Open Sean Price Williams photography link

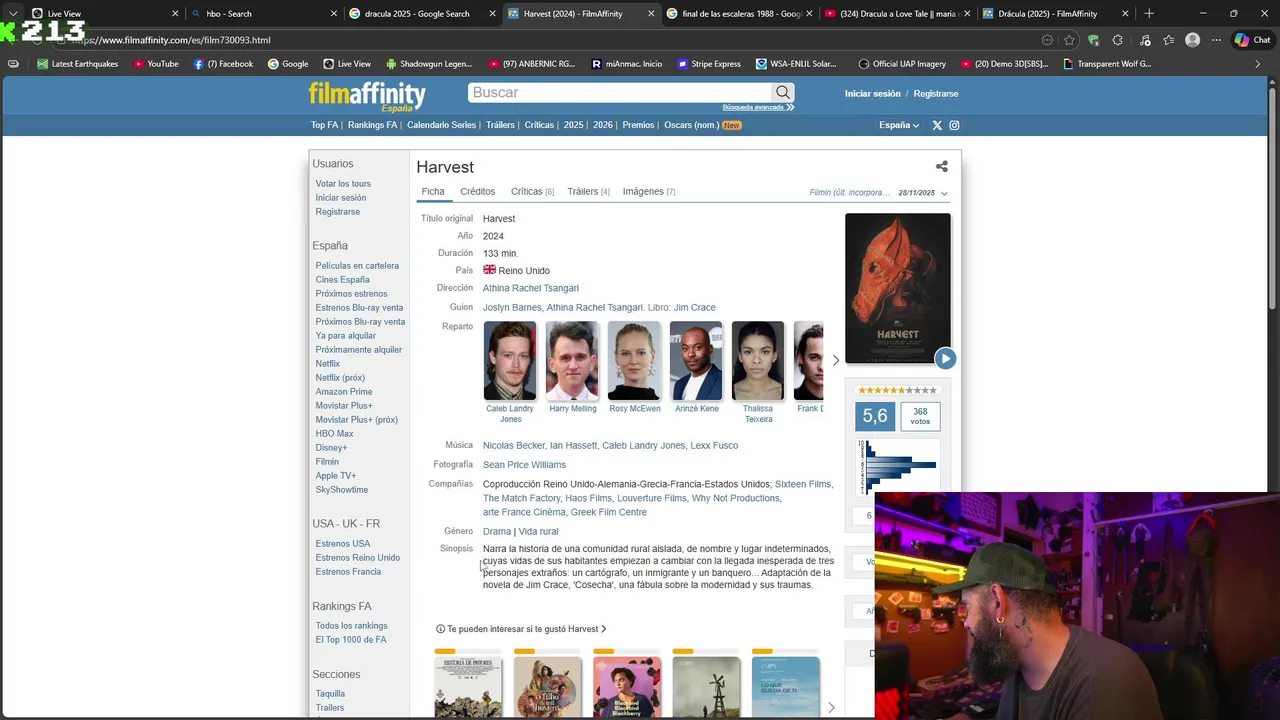(524, 465)
